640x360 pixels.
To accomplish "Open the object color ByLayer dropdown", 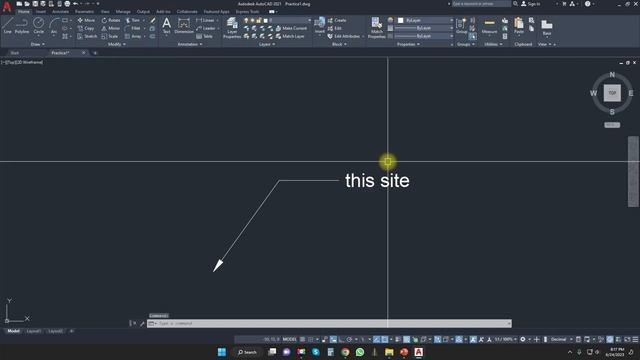I will point(425,20).
